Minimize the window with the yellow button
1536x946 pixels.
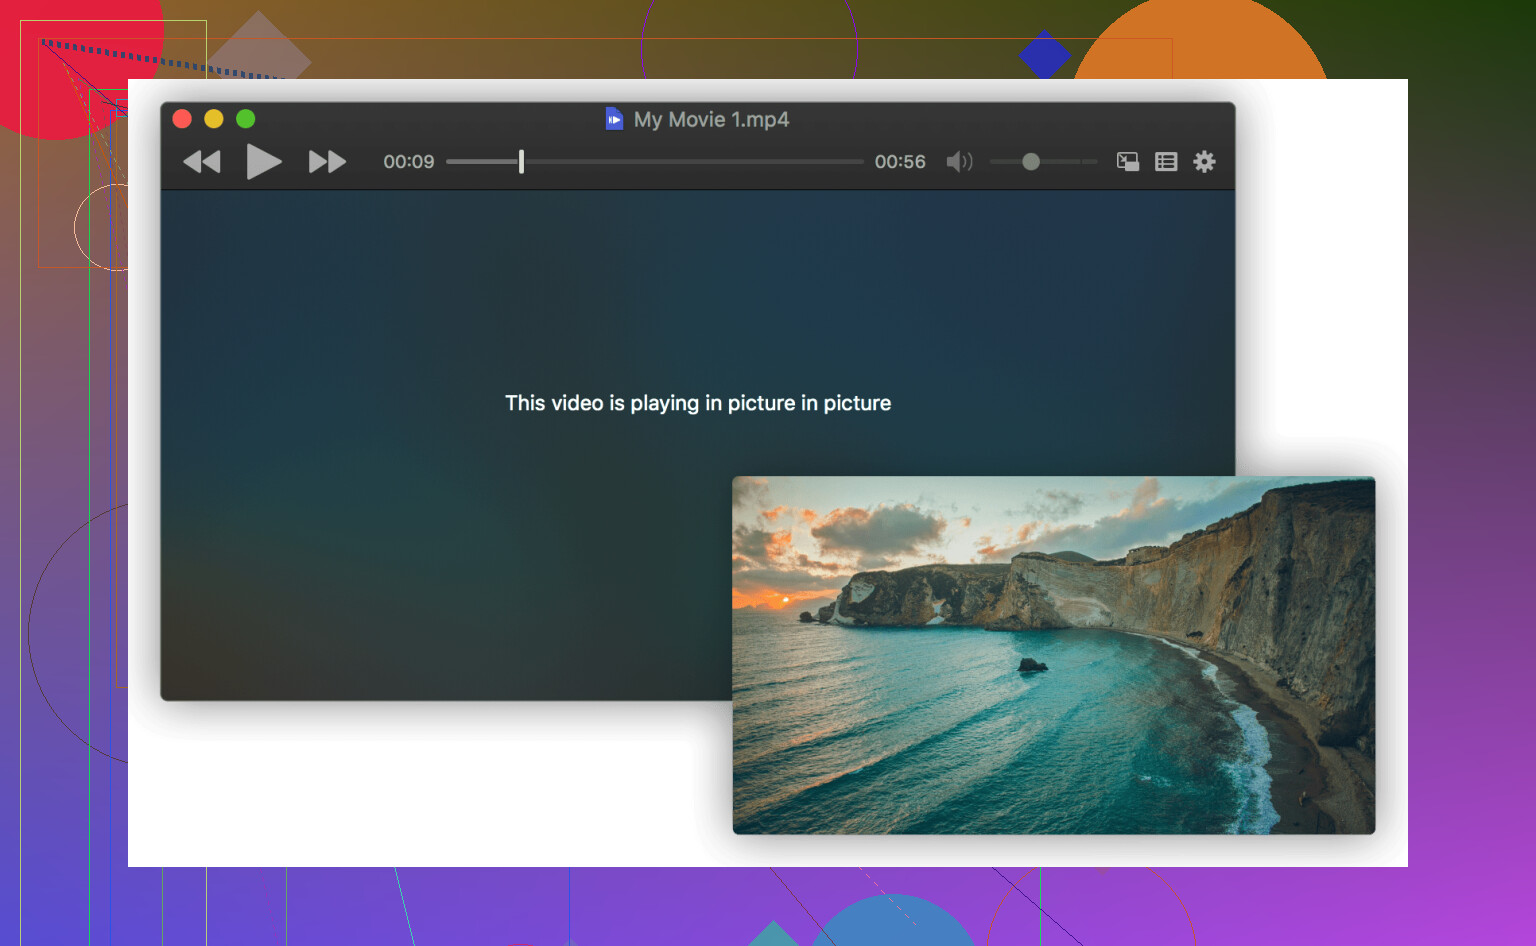[x=214, y=119]
